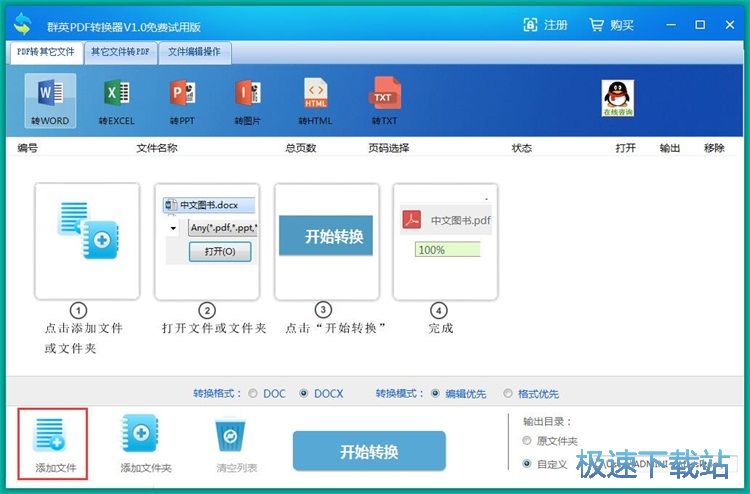Select the 编辑优先 conversion mode
750x494 pixels.
[x=435, y=393]
